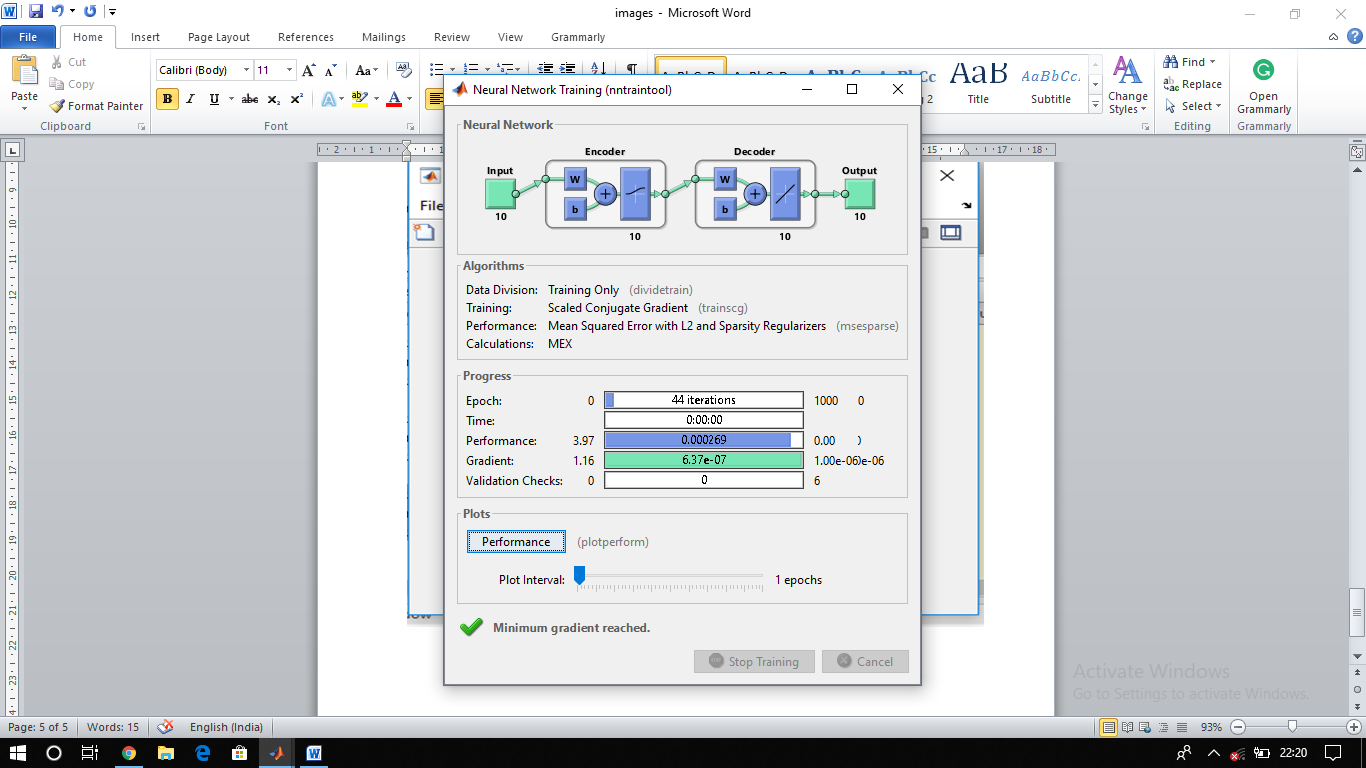Viewport: 1366px width, 768px height.
Task: Open the font size dropdown
Action: point(290,70)
